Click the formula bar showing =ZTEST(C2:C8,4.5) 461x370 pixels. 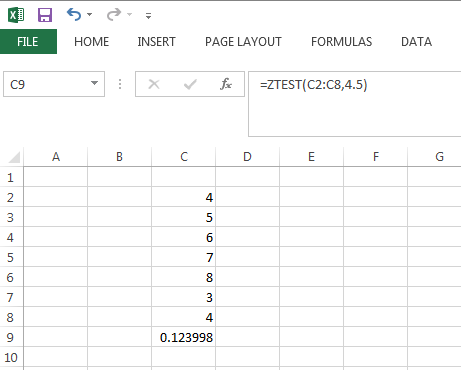[355, 104]
